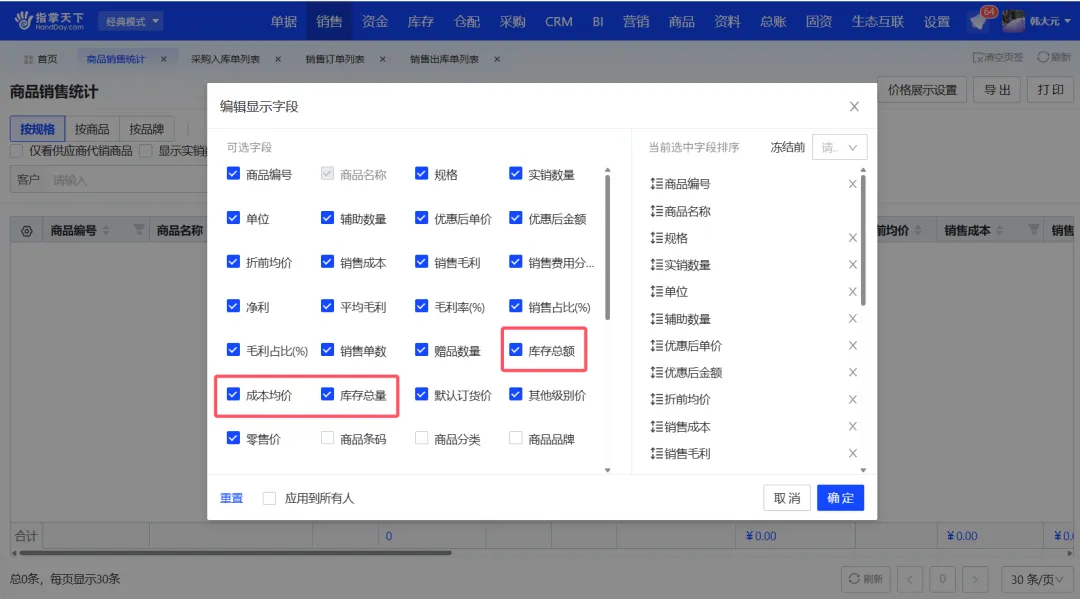
Task: Click the 取消 button
Action: click(787, 498)
